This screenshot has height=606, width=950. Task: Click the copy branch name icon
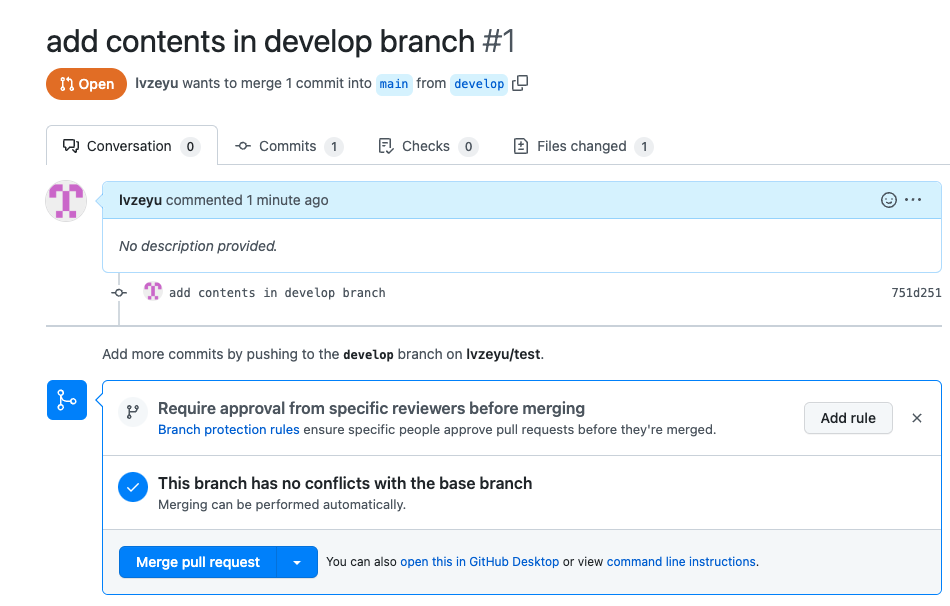click(520, 84)
